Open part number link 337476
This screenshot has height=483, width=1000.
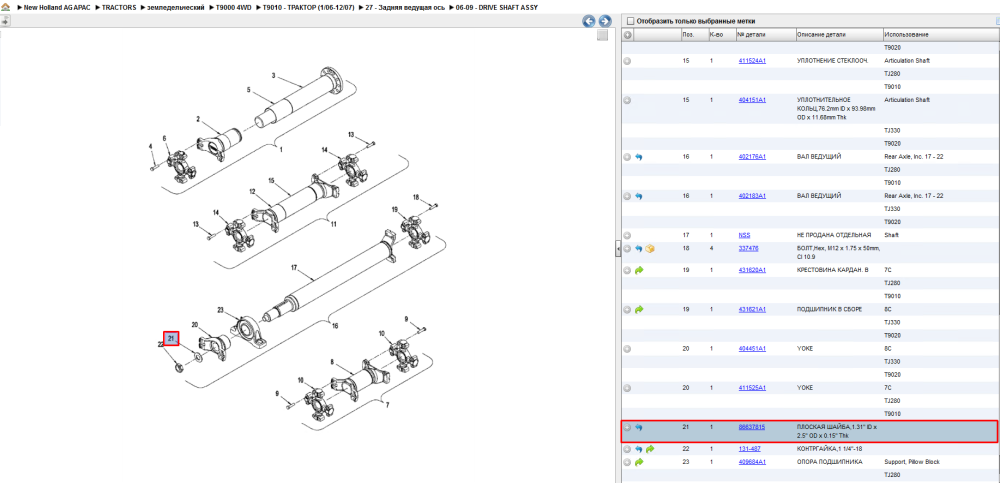click(x=748, y=248)
